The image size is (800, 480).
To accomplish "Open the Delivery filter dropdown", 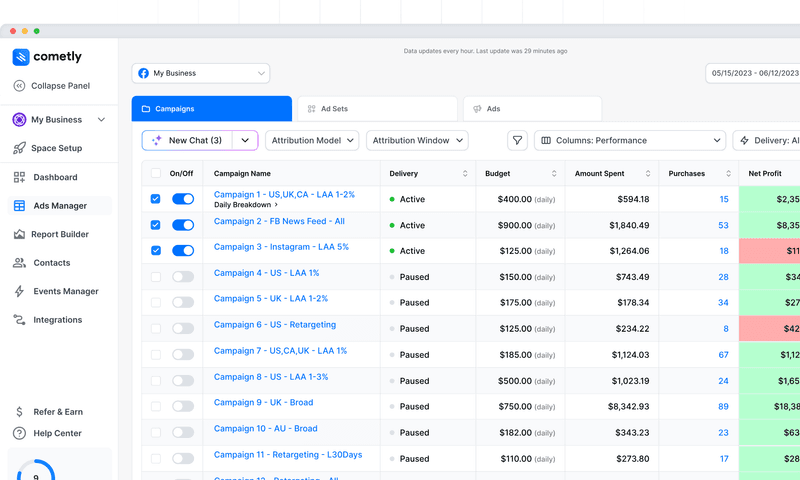I will [766, 140].
